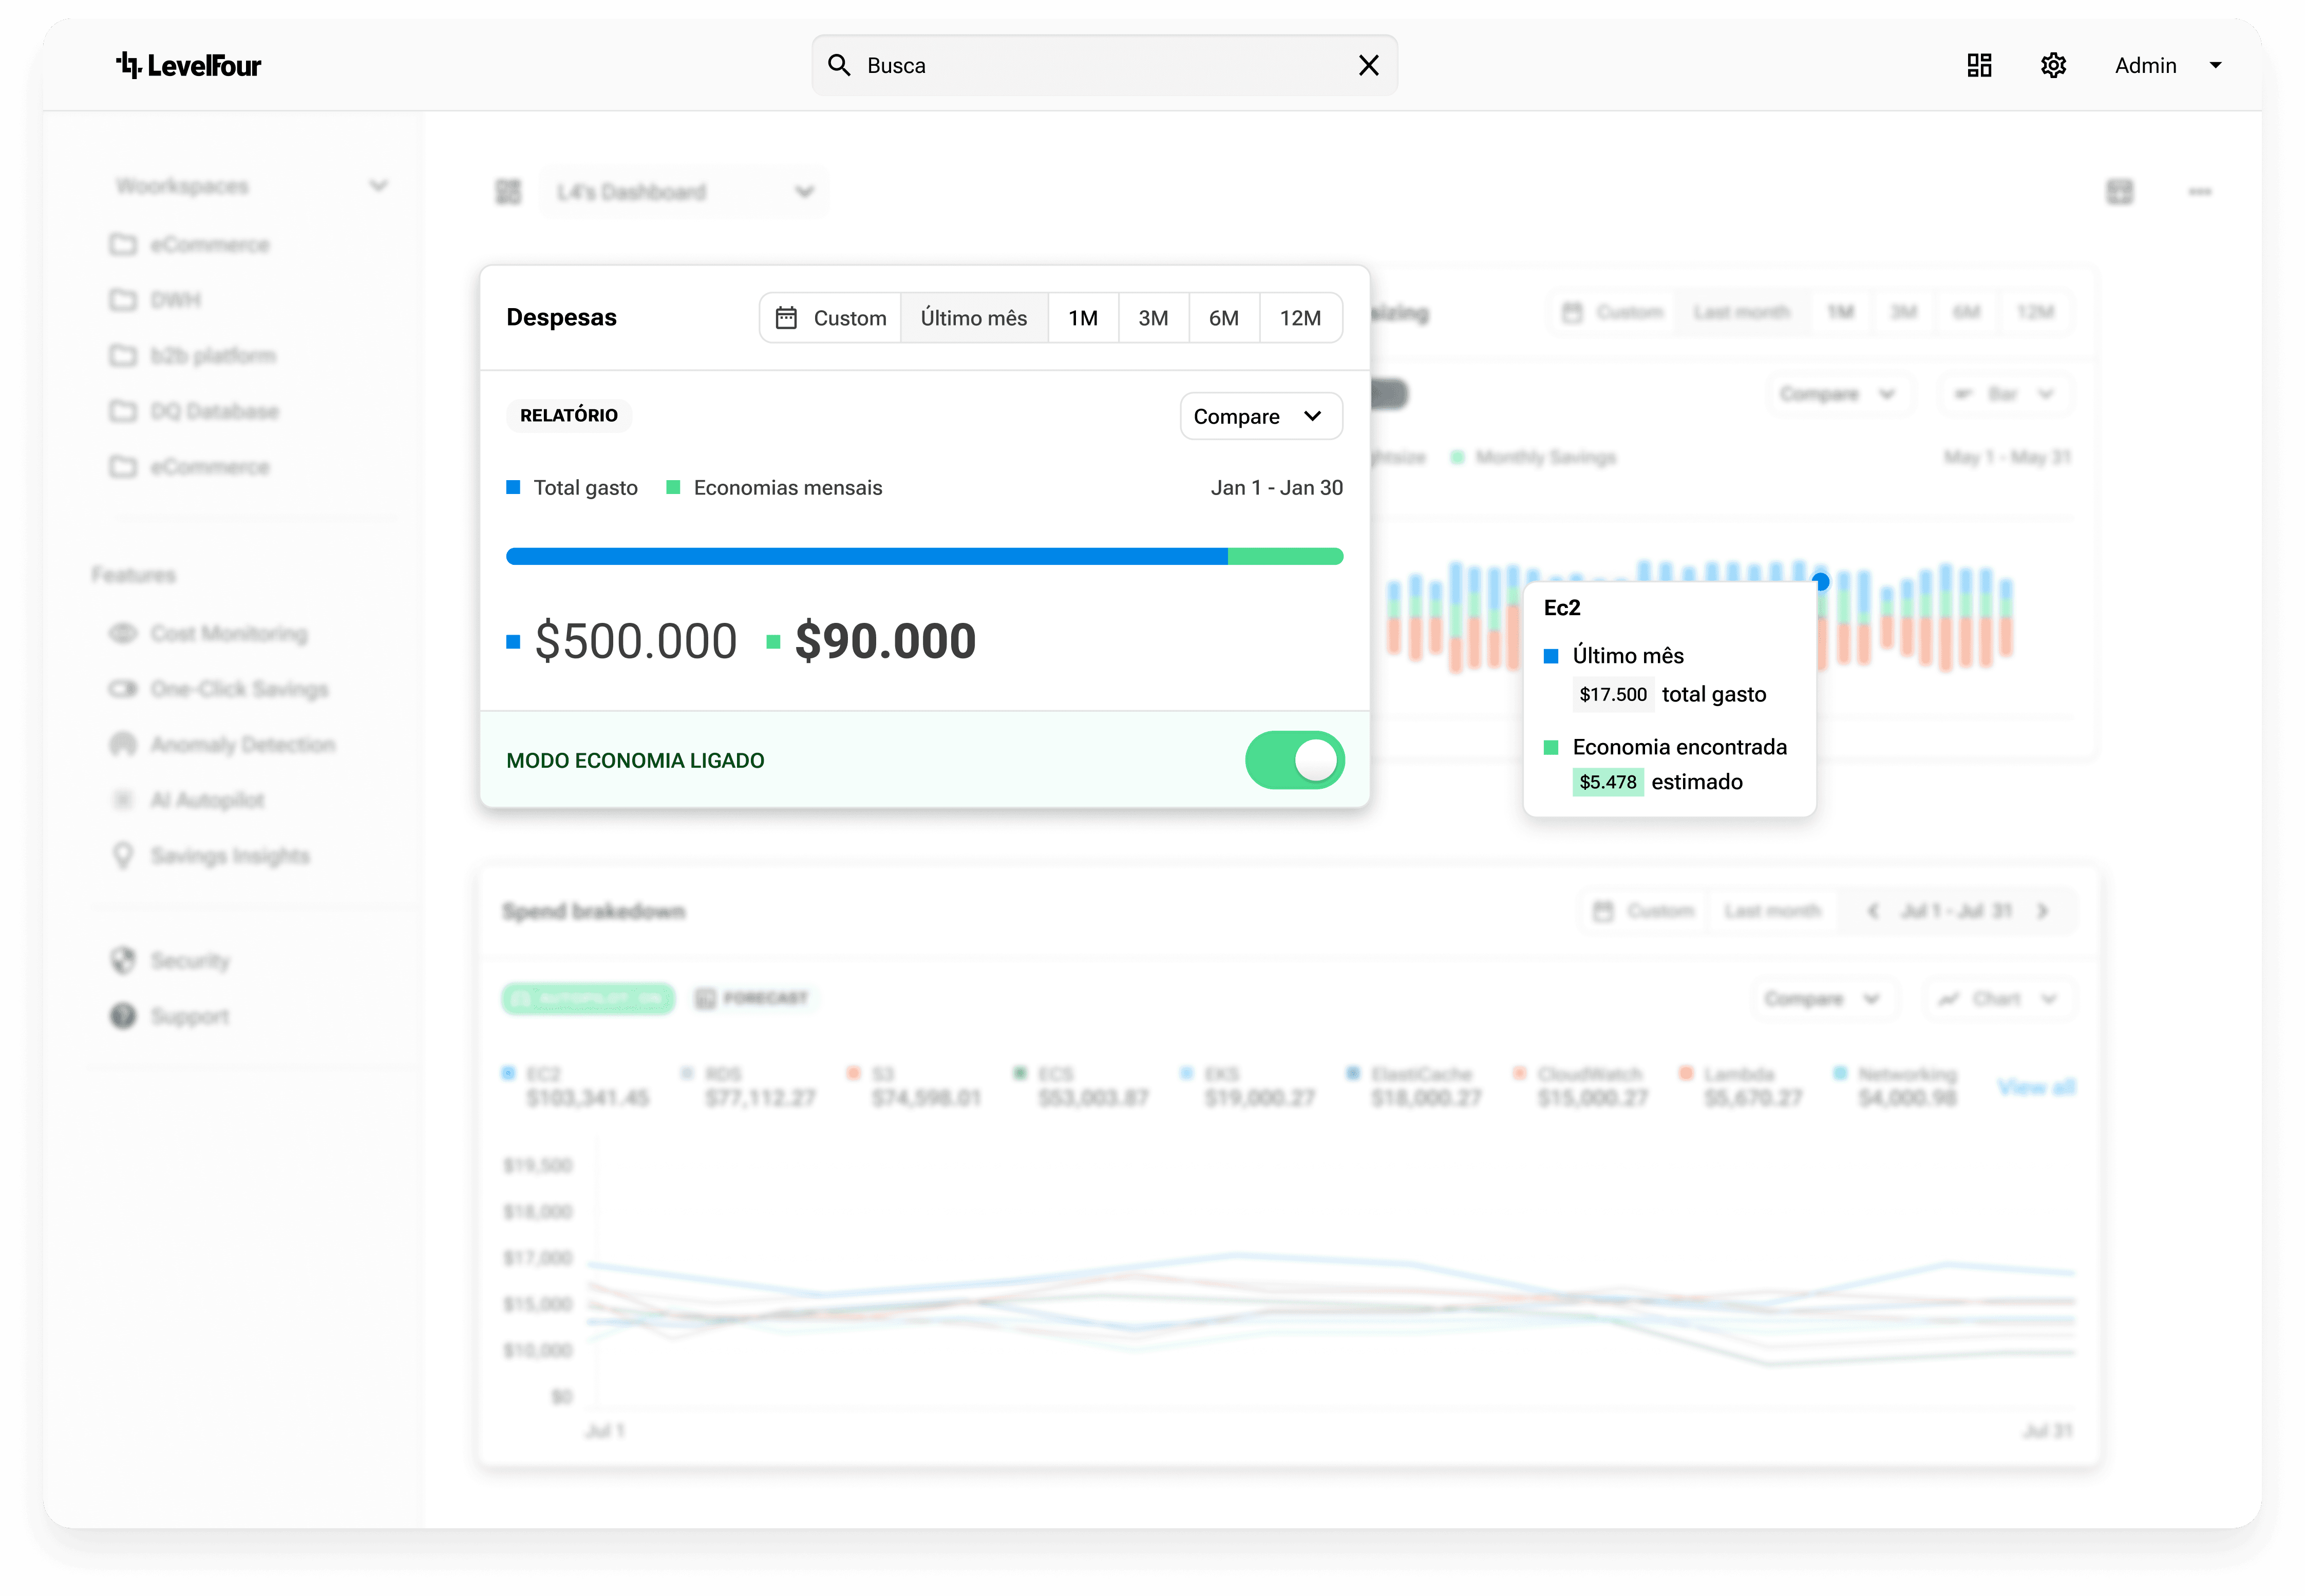Select the Custom date range tab
The height and width of the screenshot is (1596, 2305).
[x=831, y=318]
